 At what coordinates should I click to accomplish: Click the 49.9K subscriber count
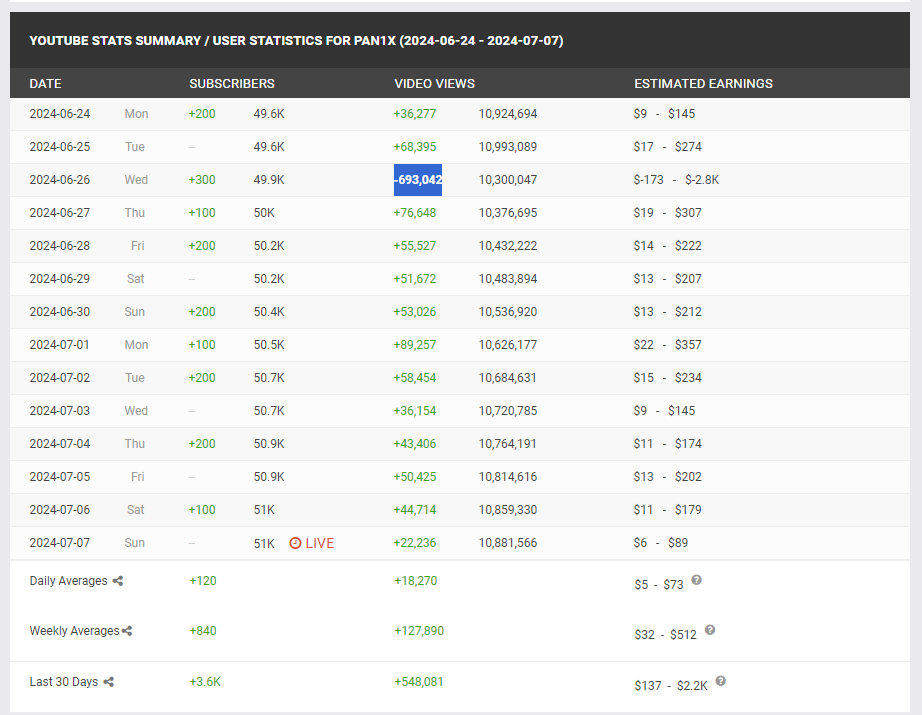coord(269,180)
